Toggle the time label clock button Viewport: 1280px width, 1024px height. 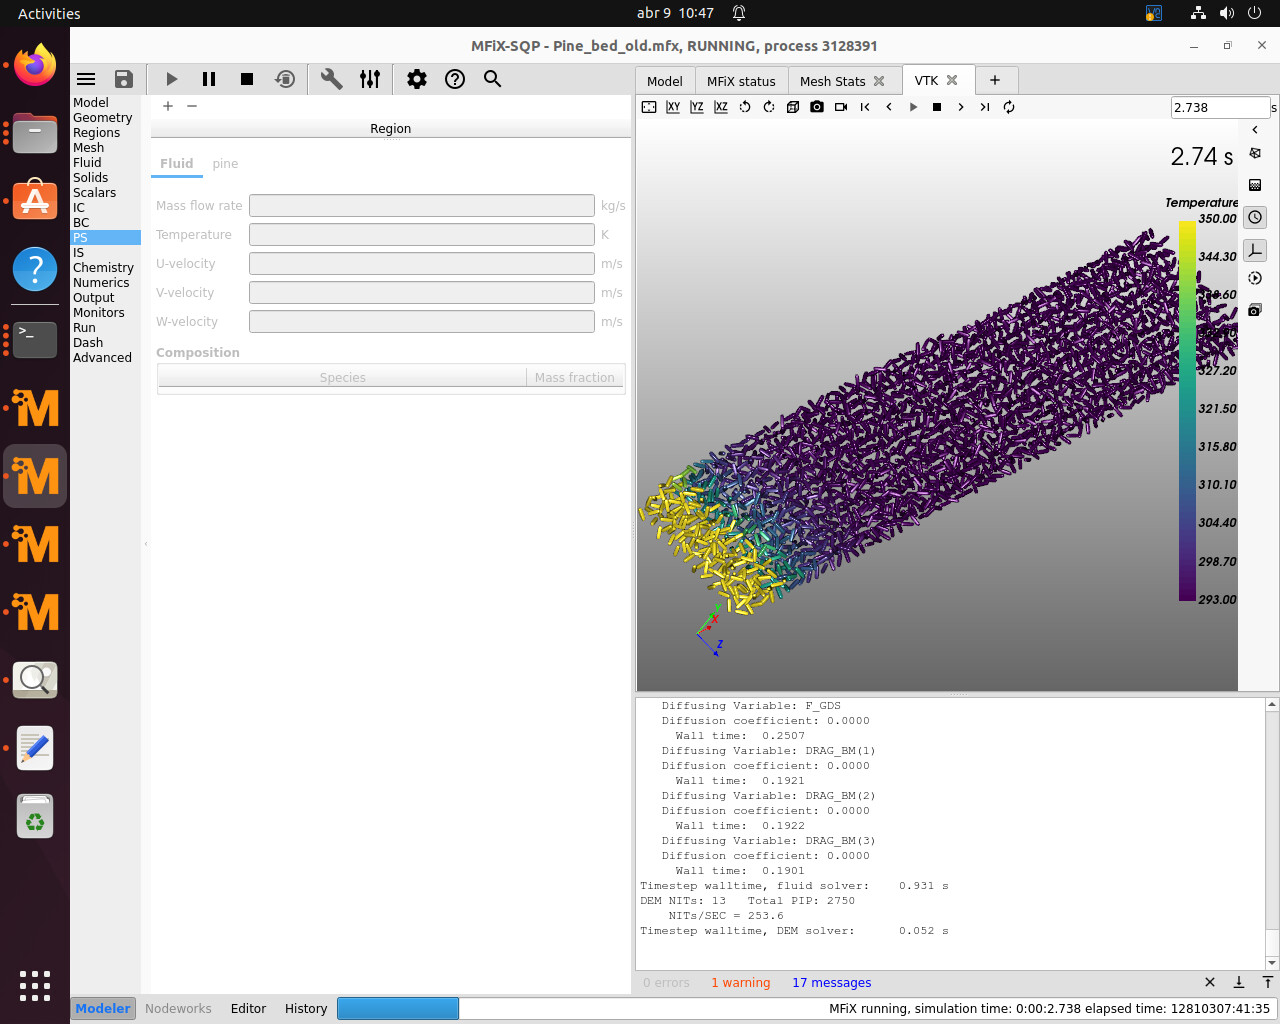[1255, 217]
